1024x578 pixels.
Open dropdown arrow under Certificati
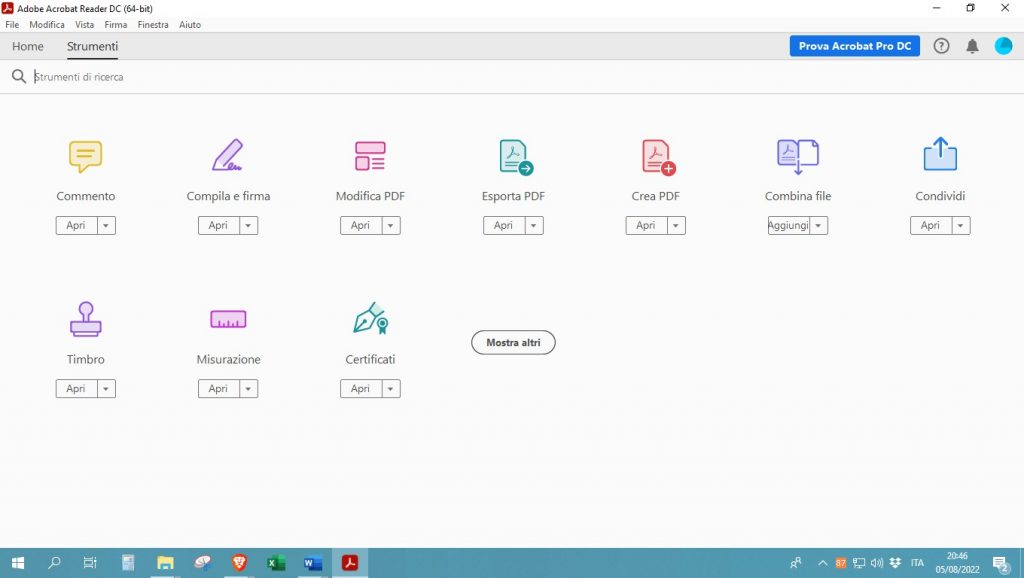click(391, 389)
